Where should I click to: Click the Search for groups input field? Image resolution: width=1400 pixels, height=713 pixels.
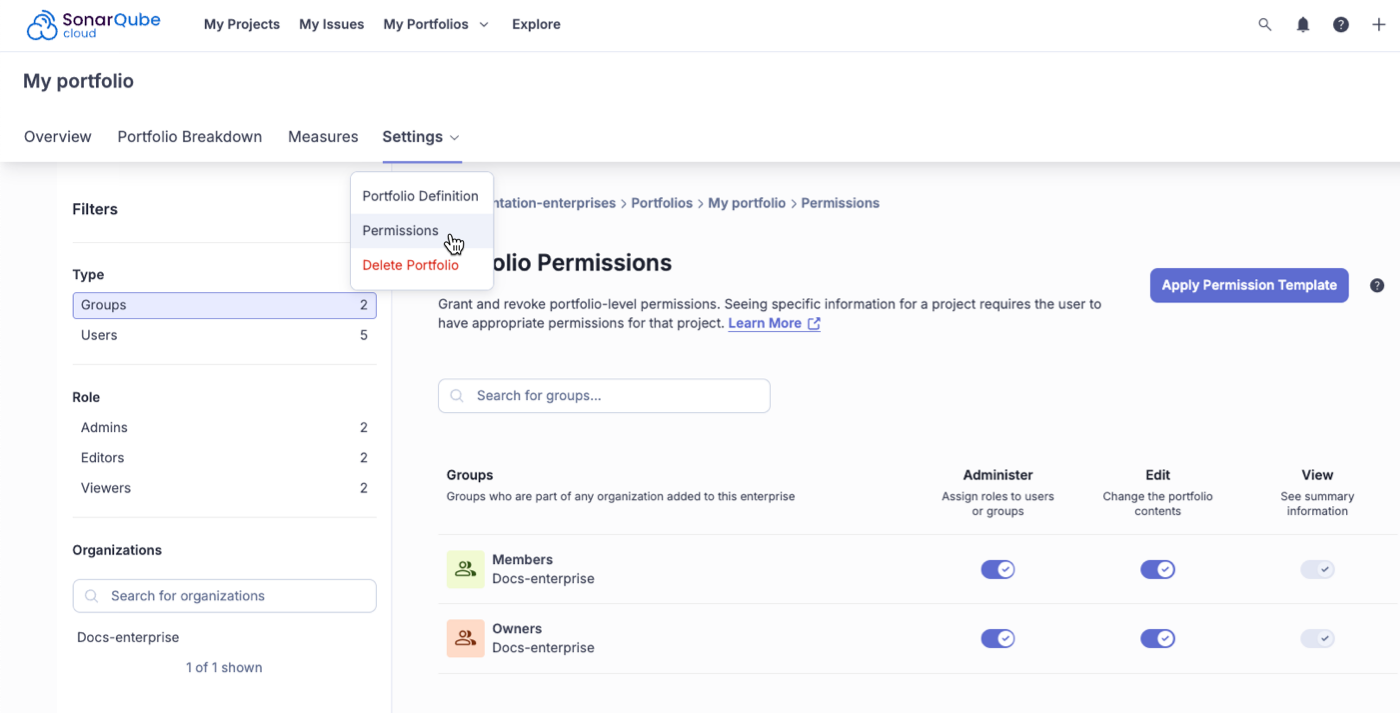click(x=603, y=395)
